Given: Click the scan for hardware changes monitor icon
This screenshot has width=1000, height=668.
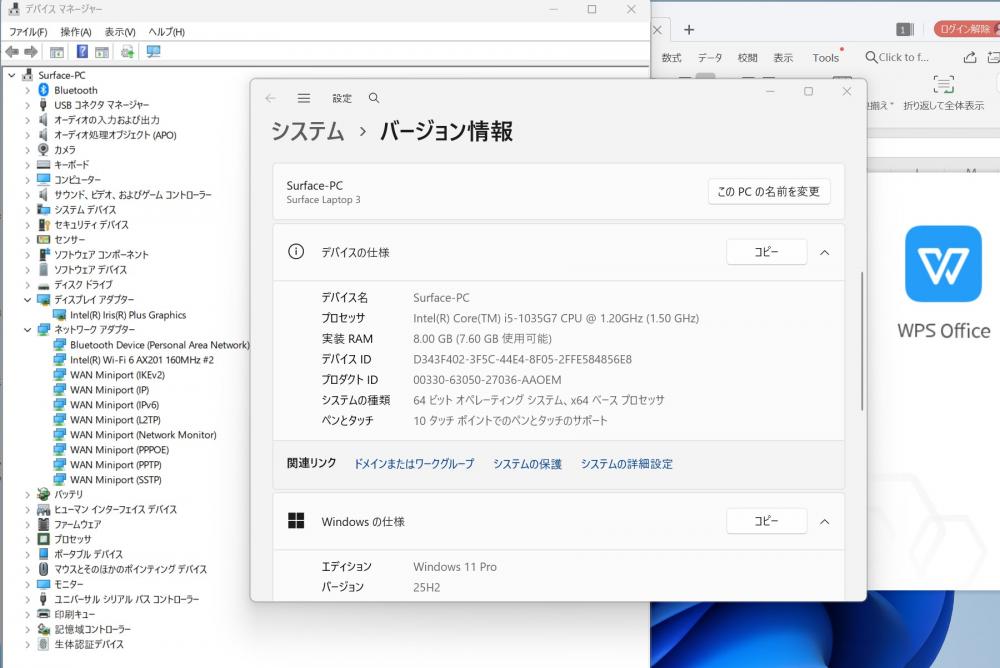Looking at the screenshot, I should coord(153,52).
